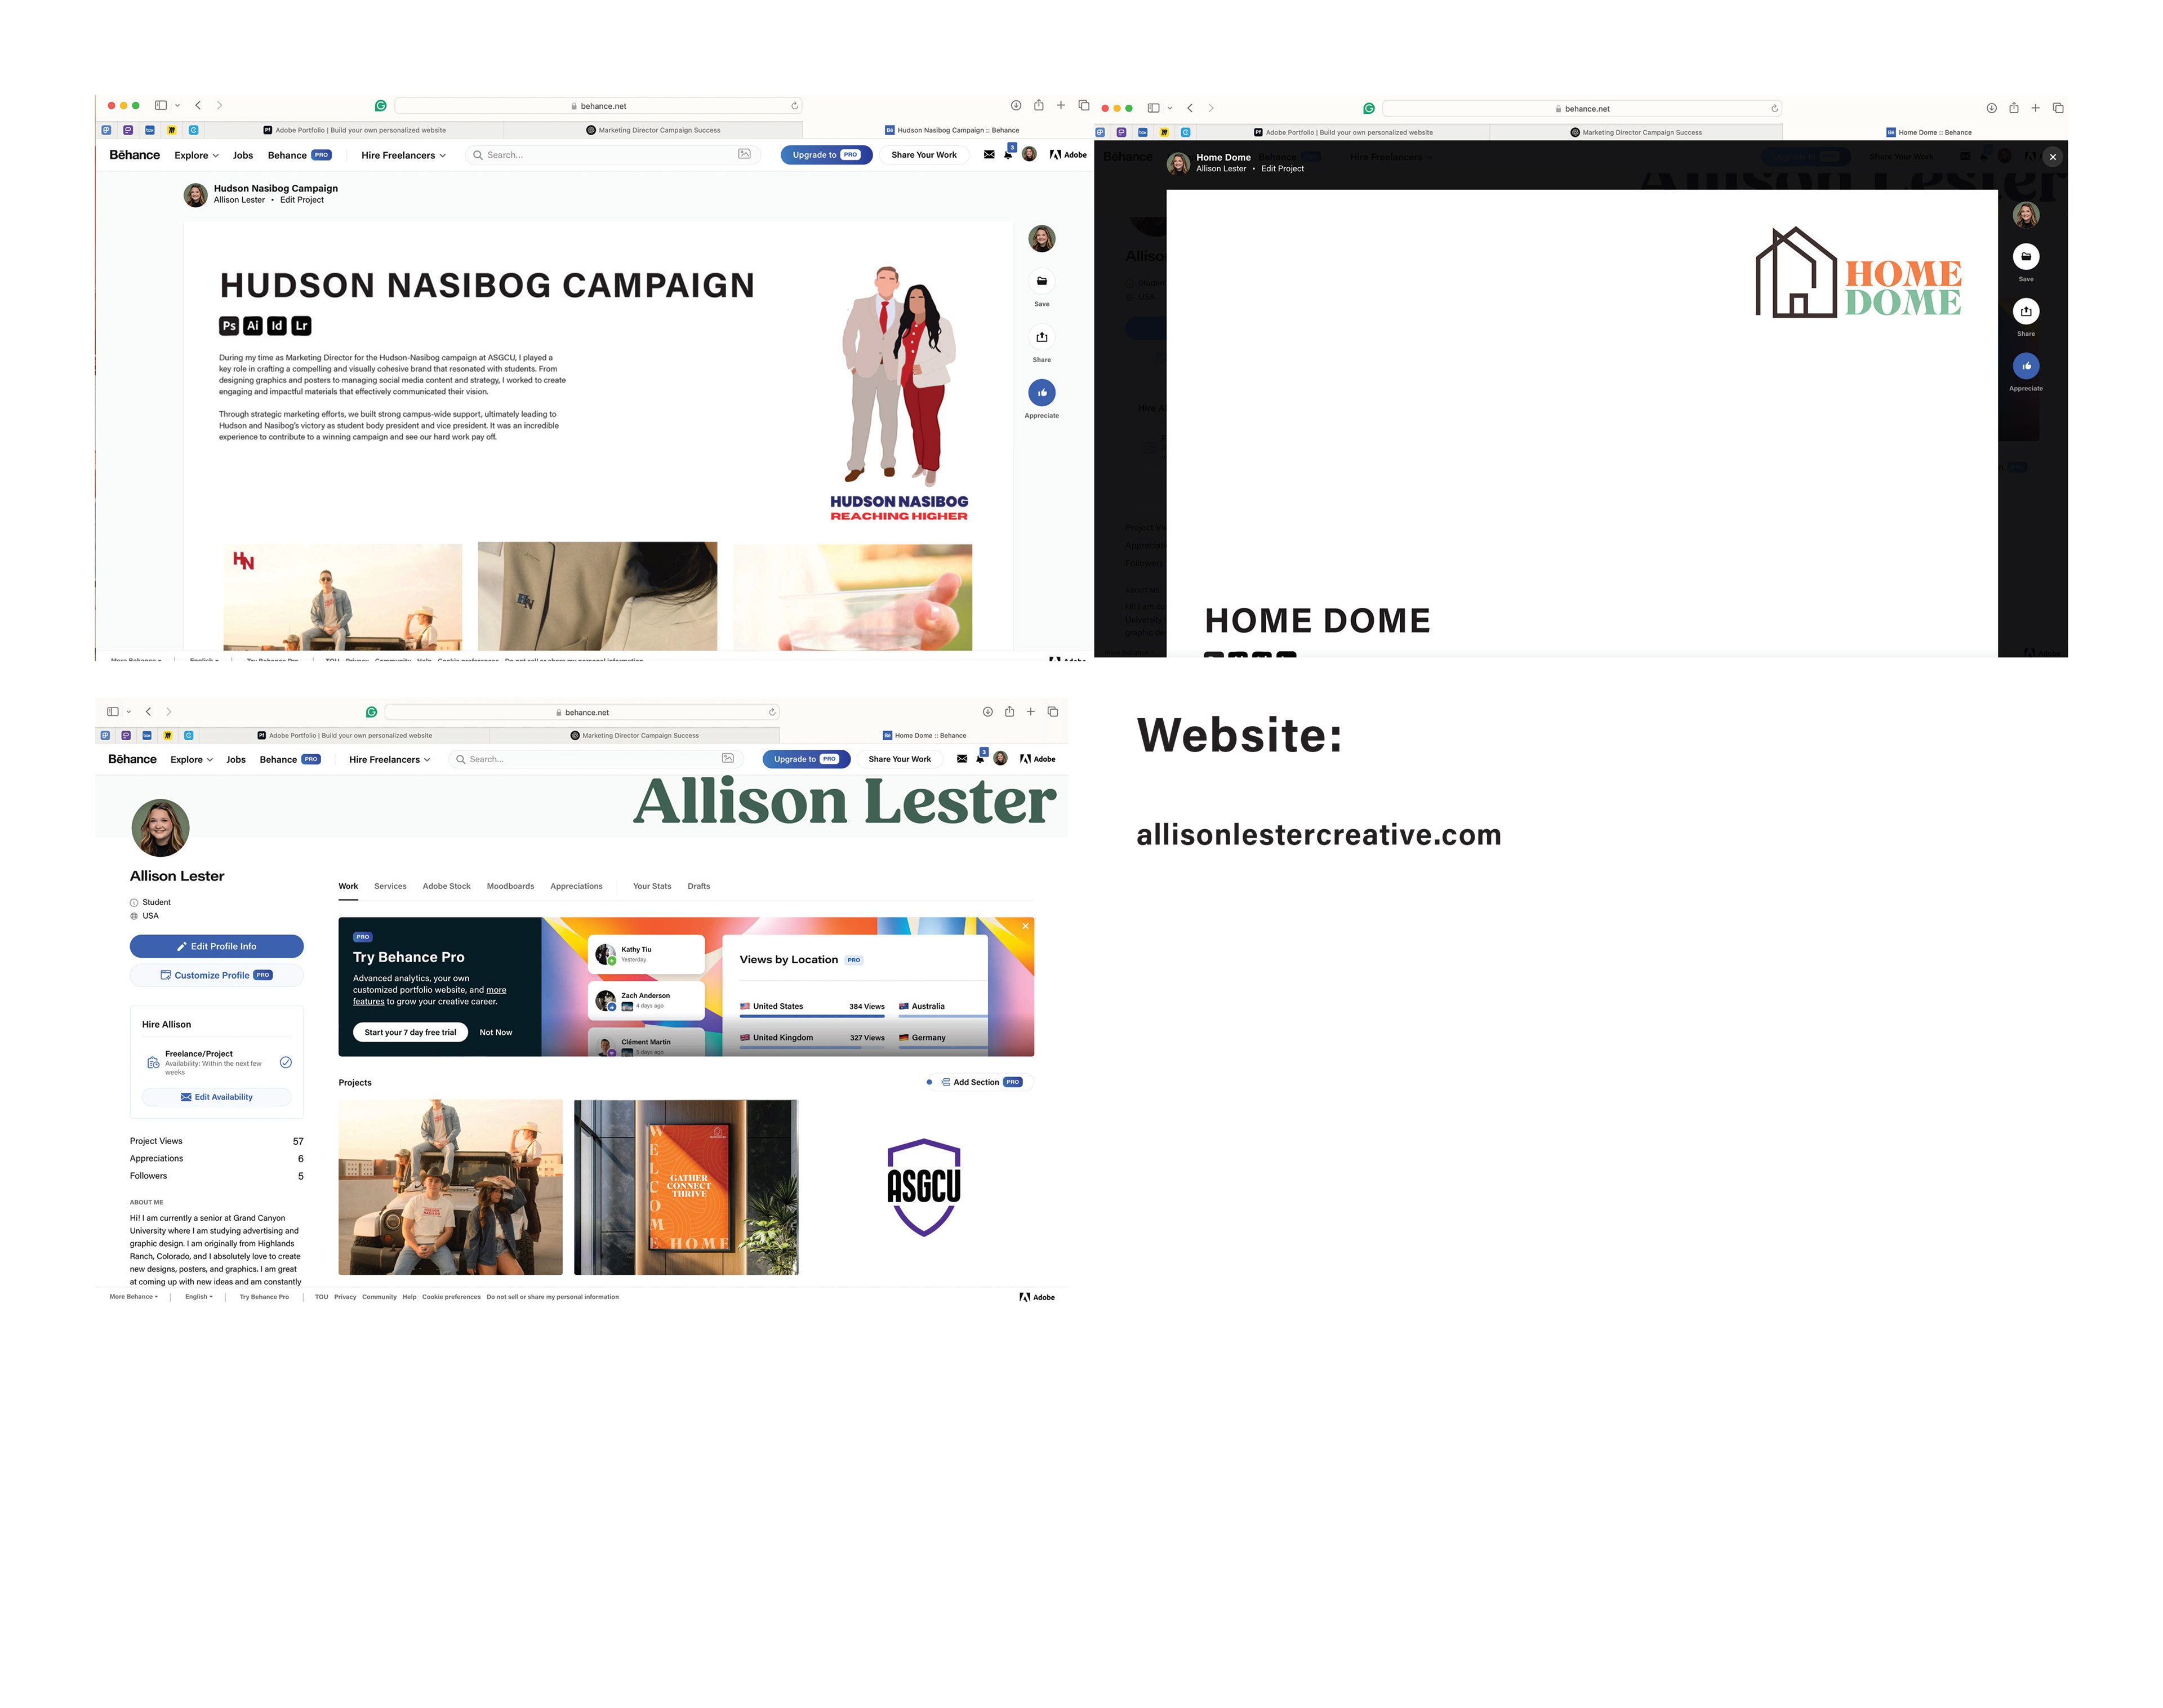This screenshot has height=1708, width=2163.
Task: Open the ASGCU logo project thumbnail
Action: 923,1187
